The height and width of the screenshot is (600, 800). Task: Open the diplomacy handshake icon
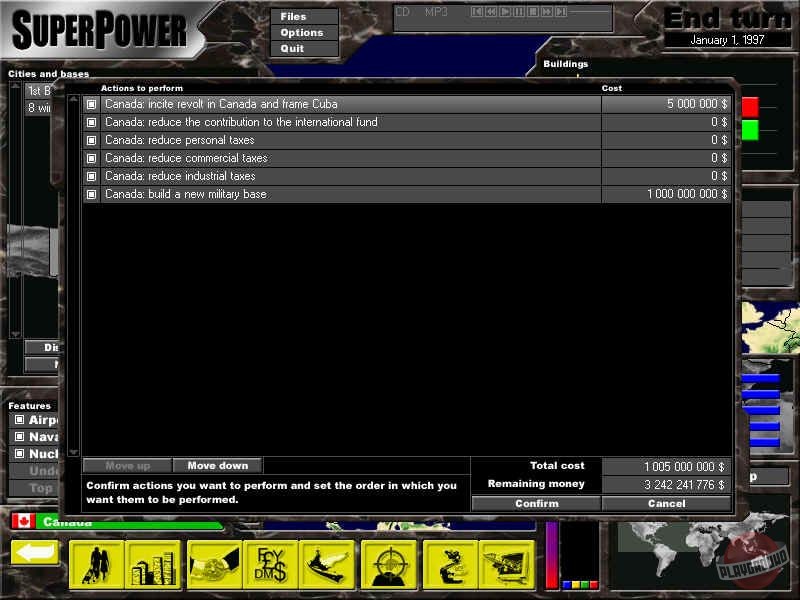214,564
